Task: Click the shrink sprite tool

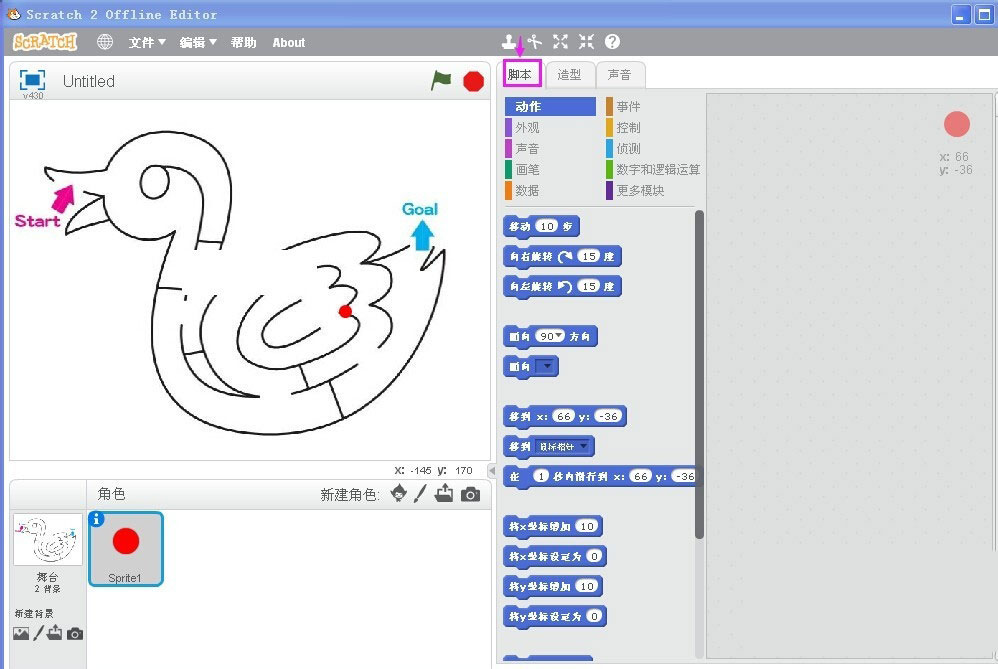Action: tap(585, 41)
